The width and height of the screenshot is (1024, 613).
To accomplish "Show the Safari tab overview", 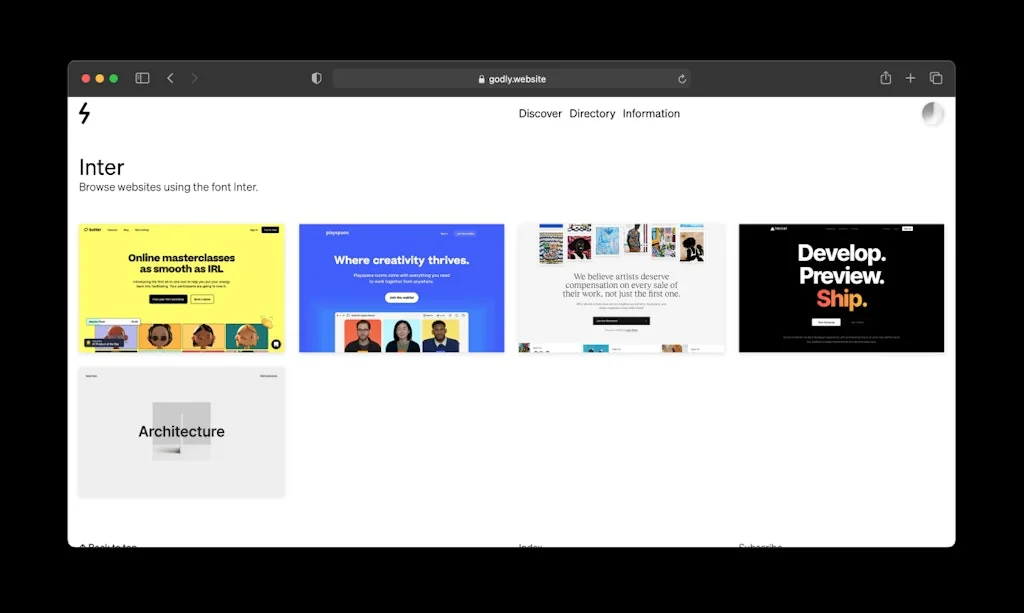I will click(x=936, y=77).
